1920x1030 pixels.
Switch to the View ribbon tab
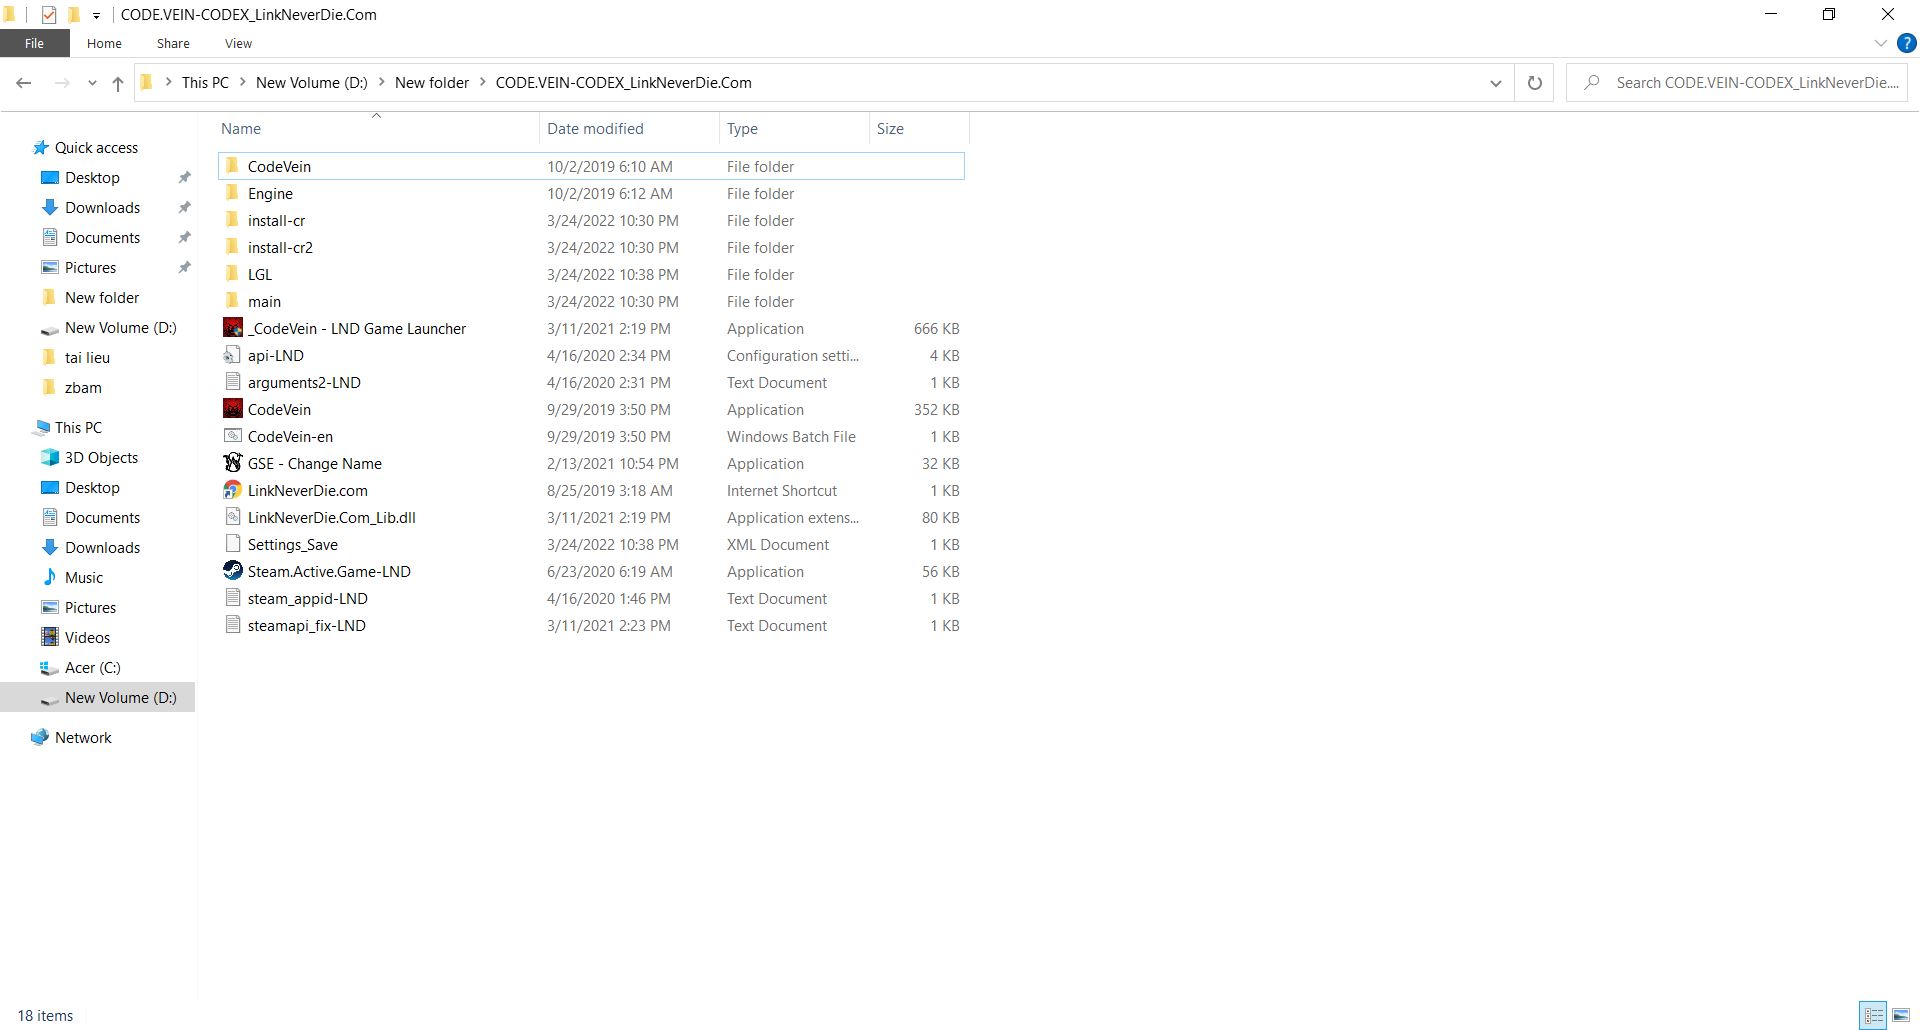(x=238, y=43)
